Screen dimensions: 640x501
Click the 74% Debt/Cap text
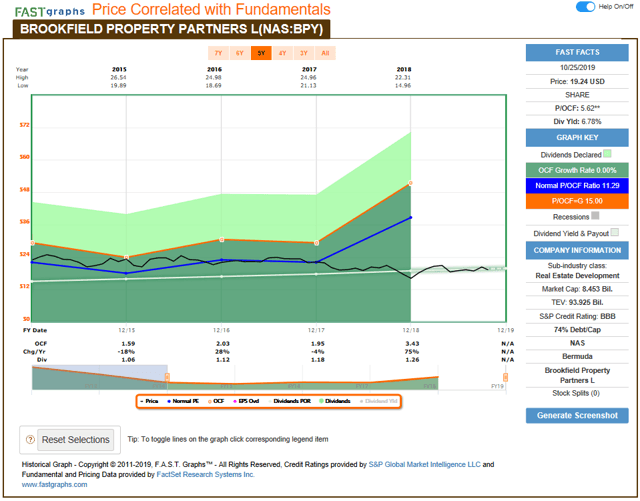tap(577, 330)
